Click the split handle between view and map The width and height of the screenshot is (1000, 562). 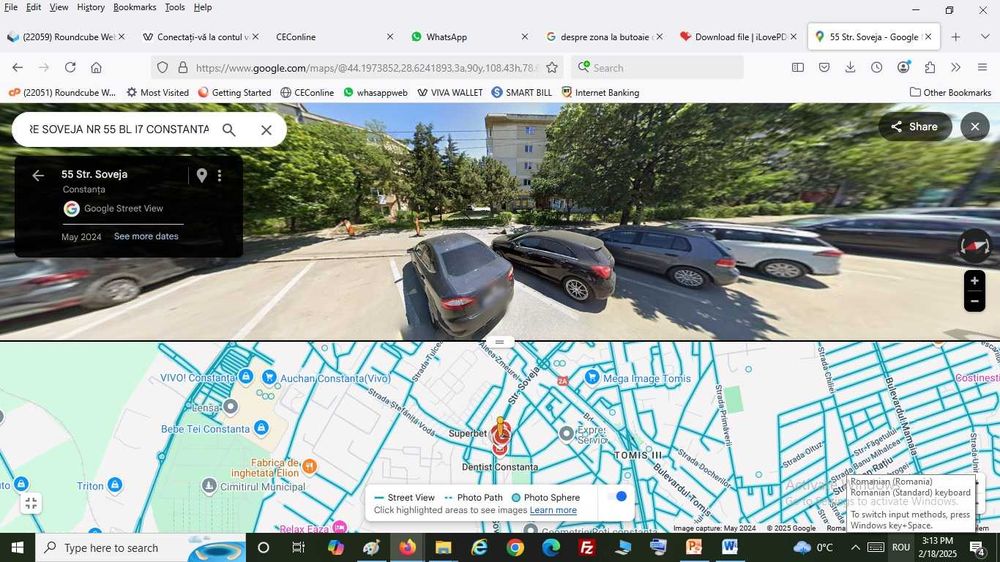(499, 342)
